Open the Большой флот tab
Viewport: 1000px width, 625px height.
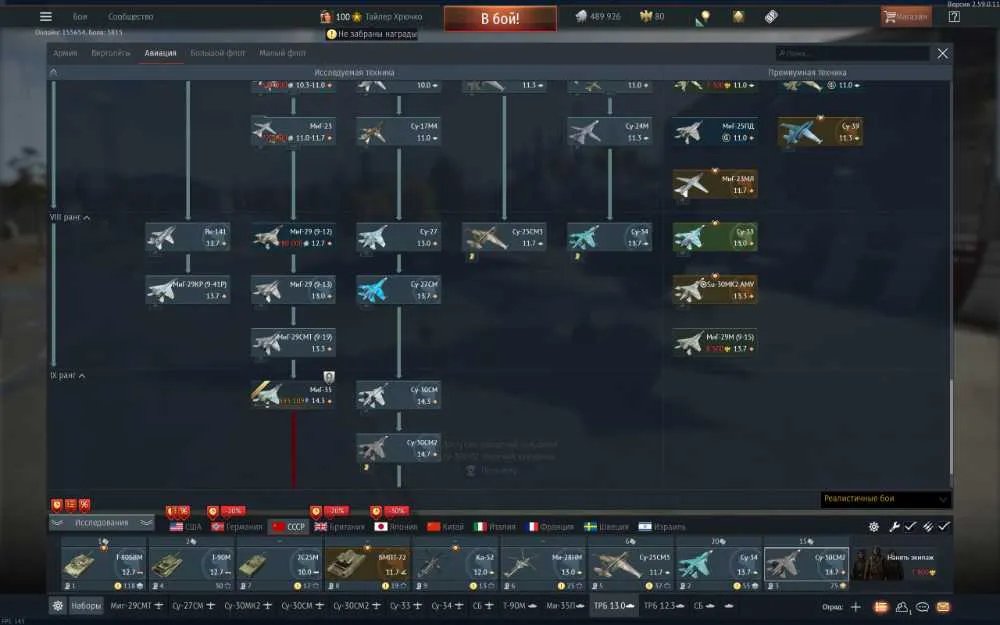pos(217,53)
